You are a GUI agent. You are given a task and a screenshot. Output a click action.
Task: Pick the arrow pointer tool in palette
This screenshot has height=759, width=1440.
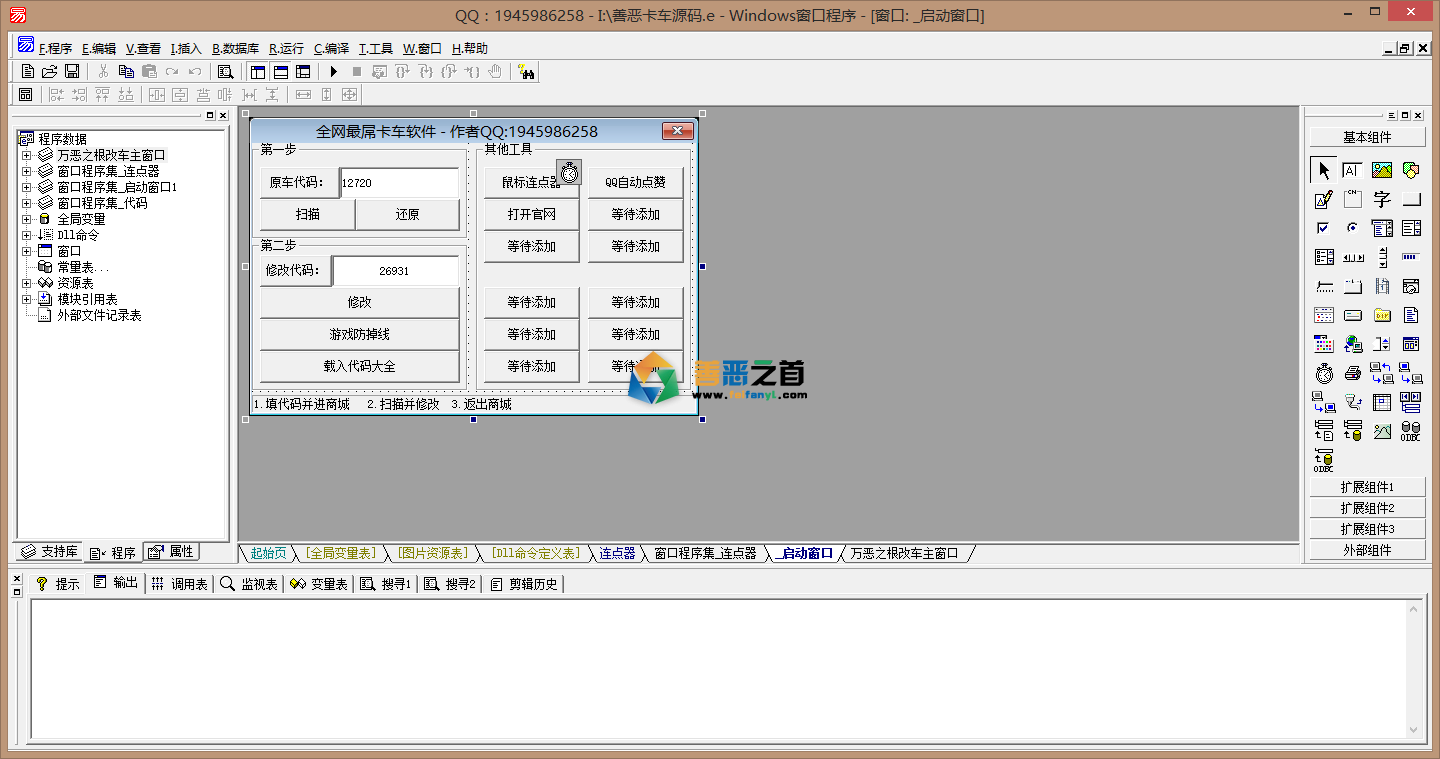tap(1324, 170)
